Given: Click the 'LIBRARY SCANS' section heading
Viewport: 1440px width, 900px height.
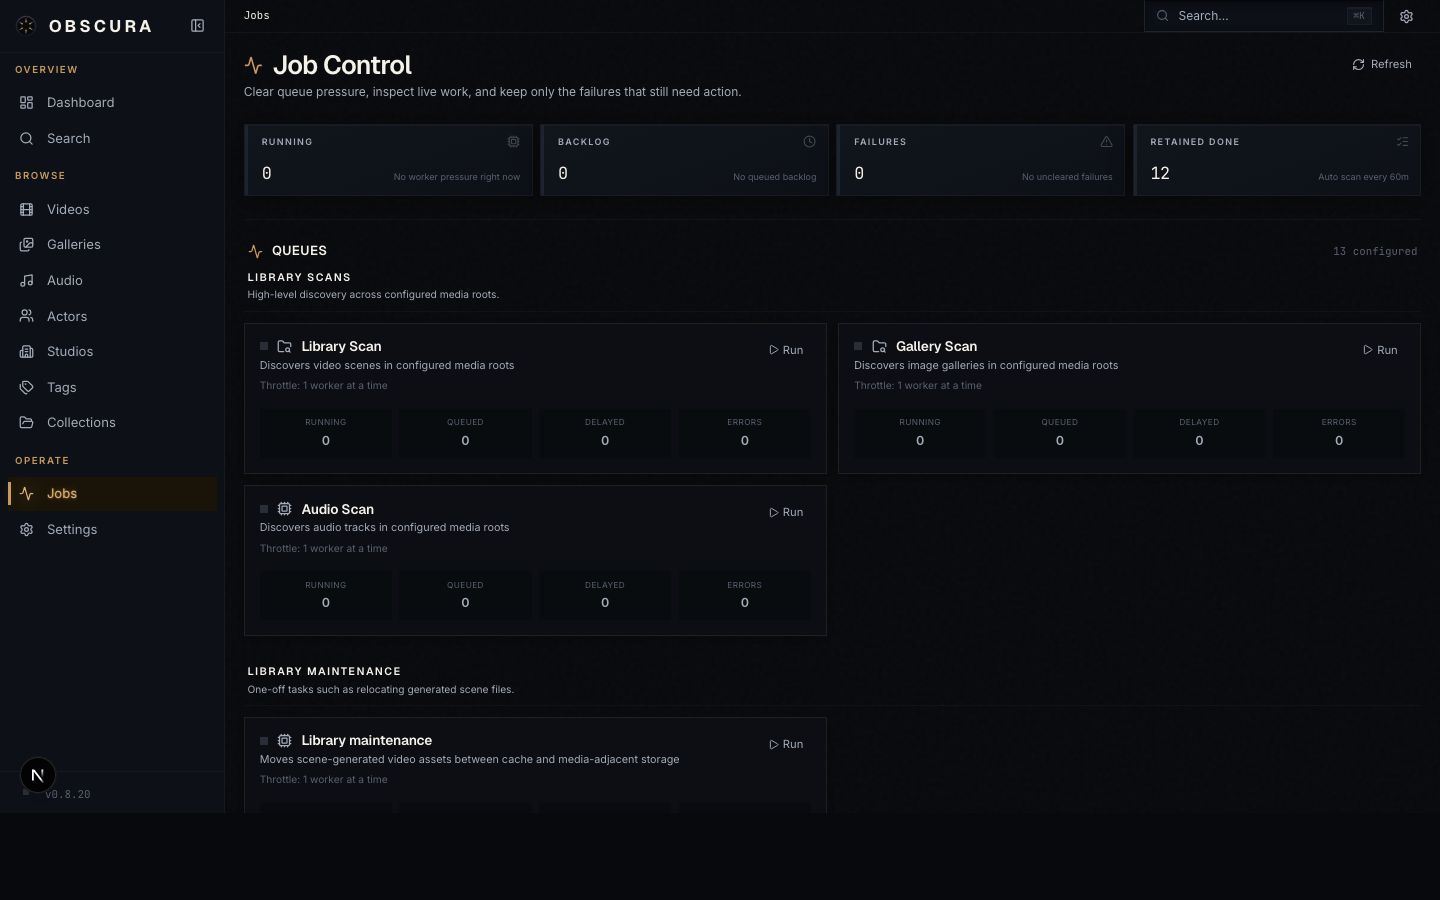Looking at the screenshot, I should click(299, 278).
